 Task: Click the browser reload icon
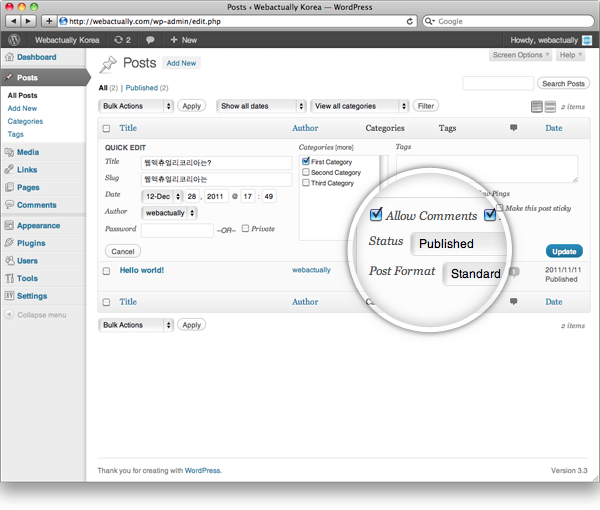[409, 21]
